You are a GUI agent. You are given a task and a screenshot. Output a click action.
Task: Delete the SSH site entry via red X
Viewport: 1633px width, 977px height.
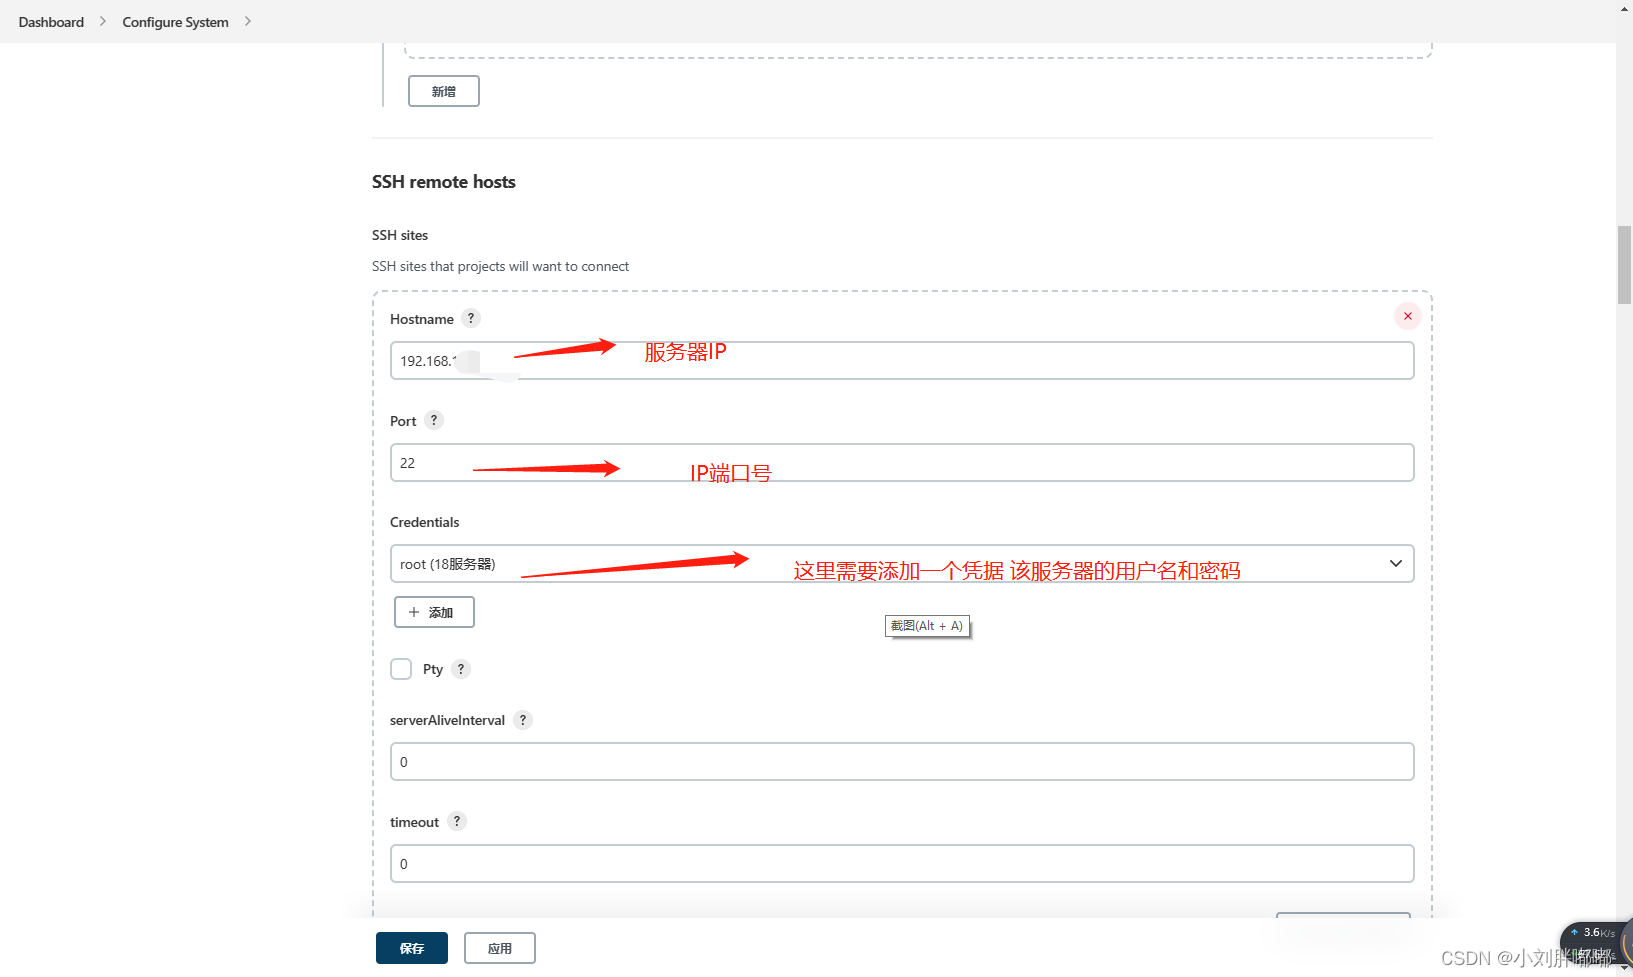(x=1407, y=315)
